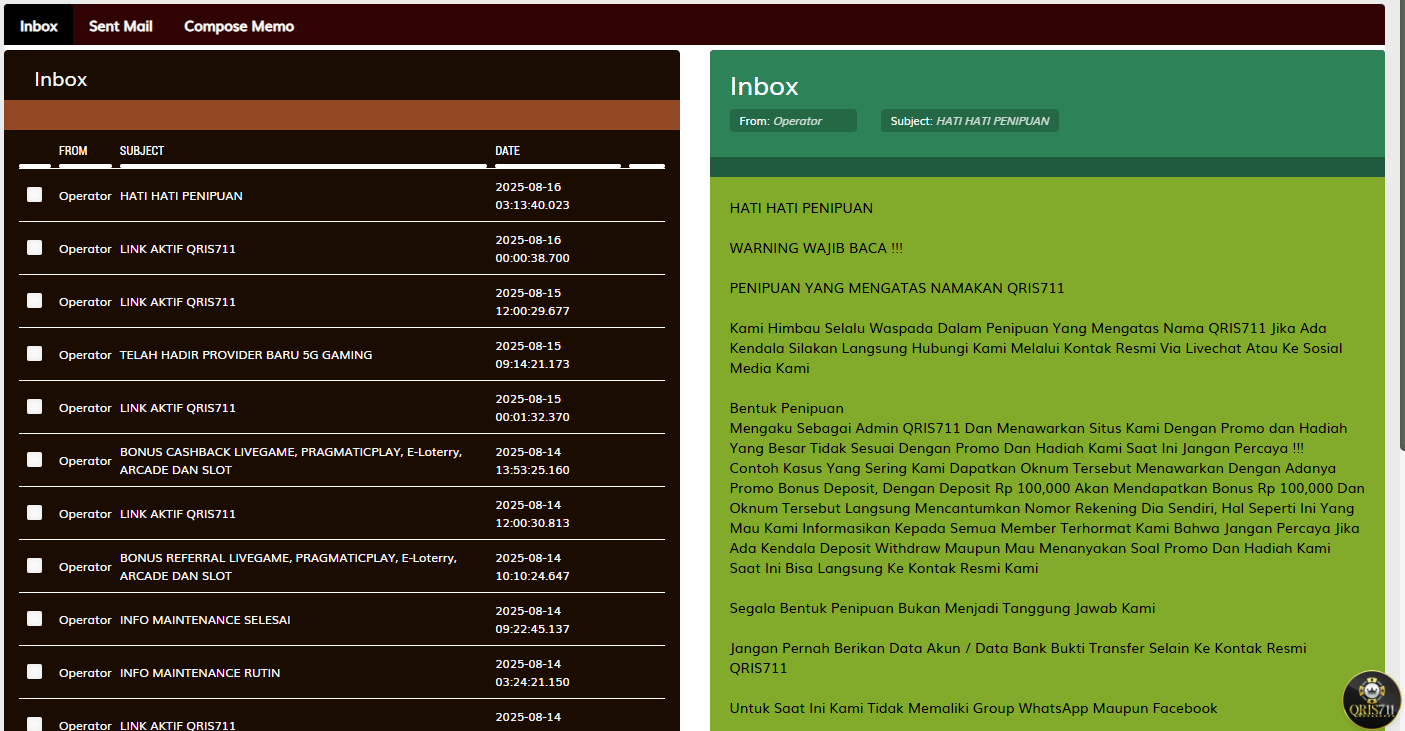Open INFO MAINTENANCE SELESAI message
The image size is (1405, 731).
pyautogui.click(x=205, y=620)
